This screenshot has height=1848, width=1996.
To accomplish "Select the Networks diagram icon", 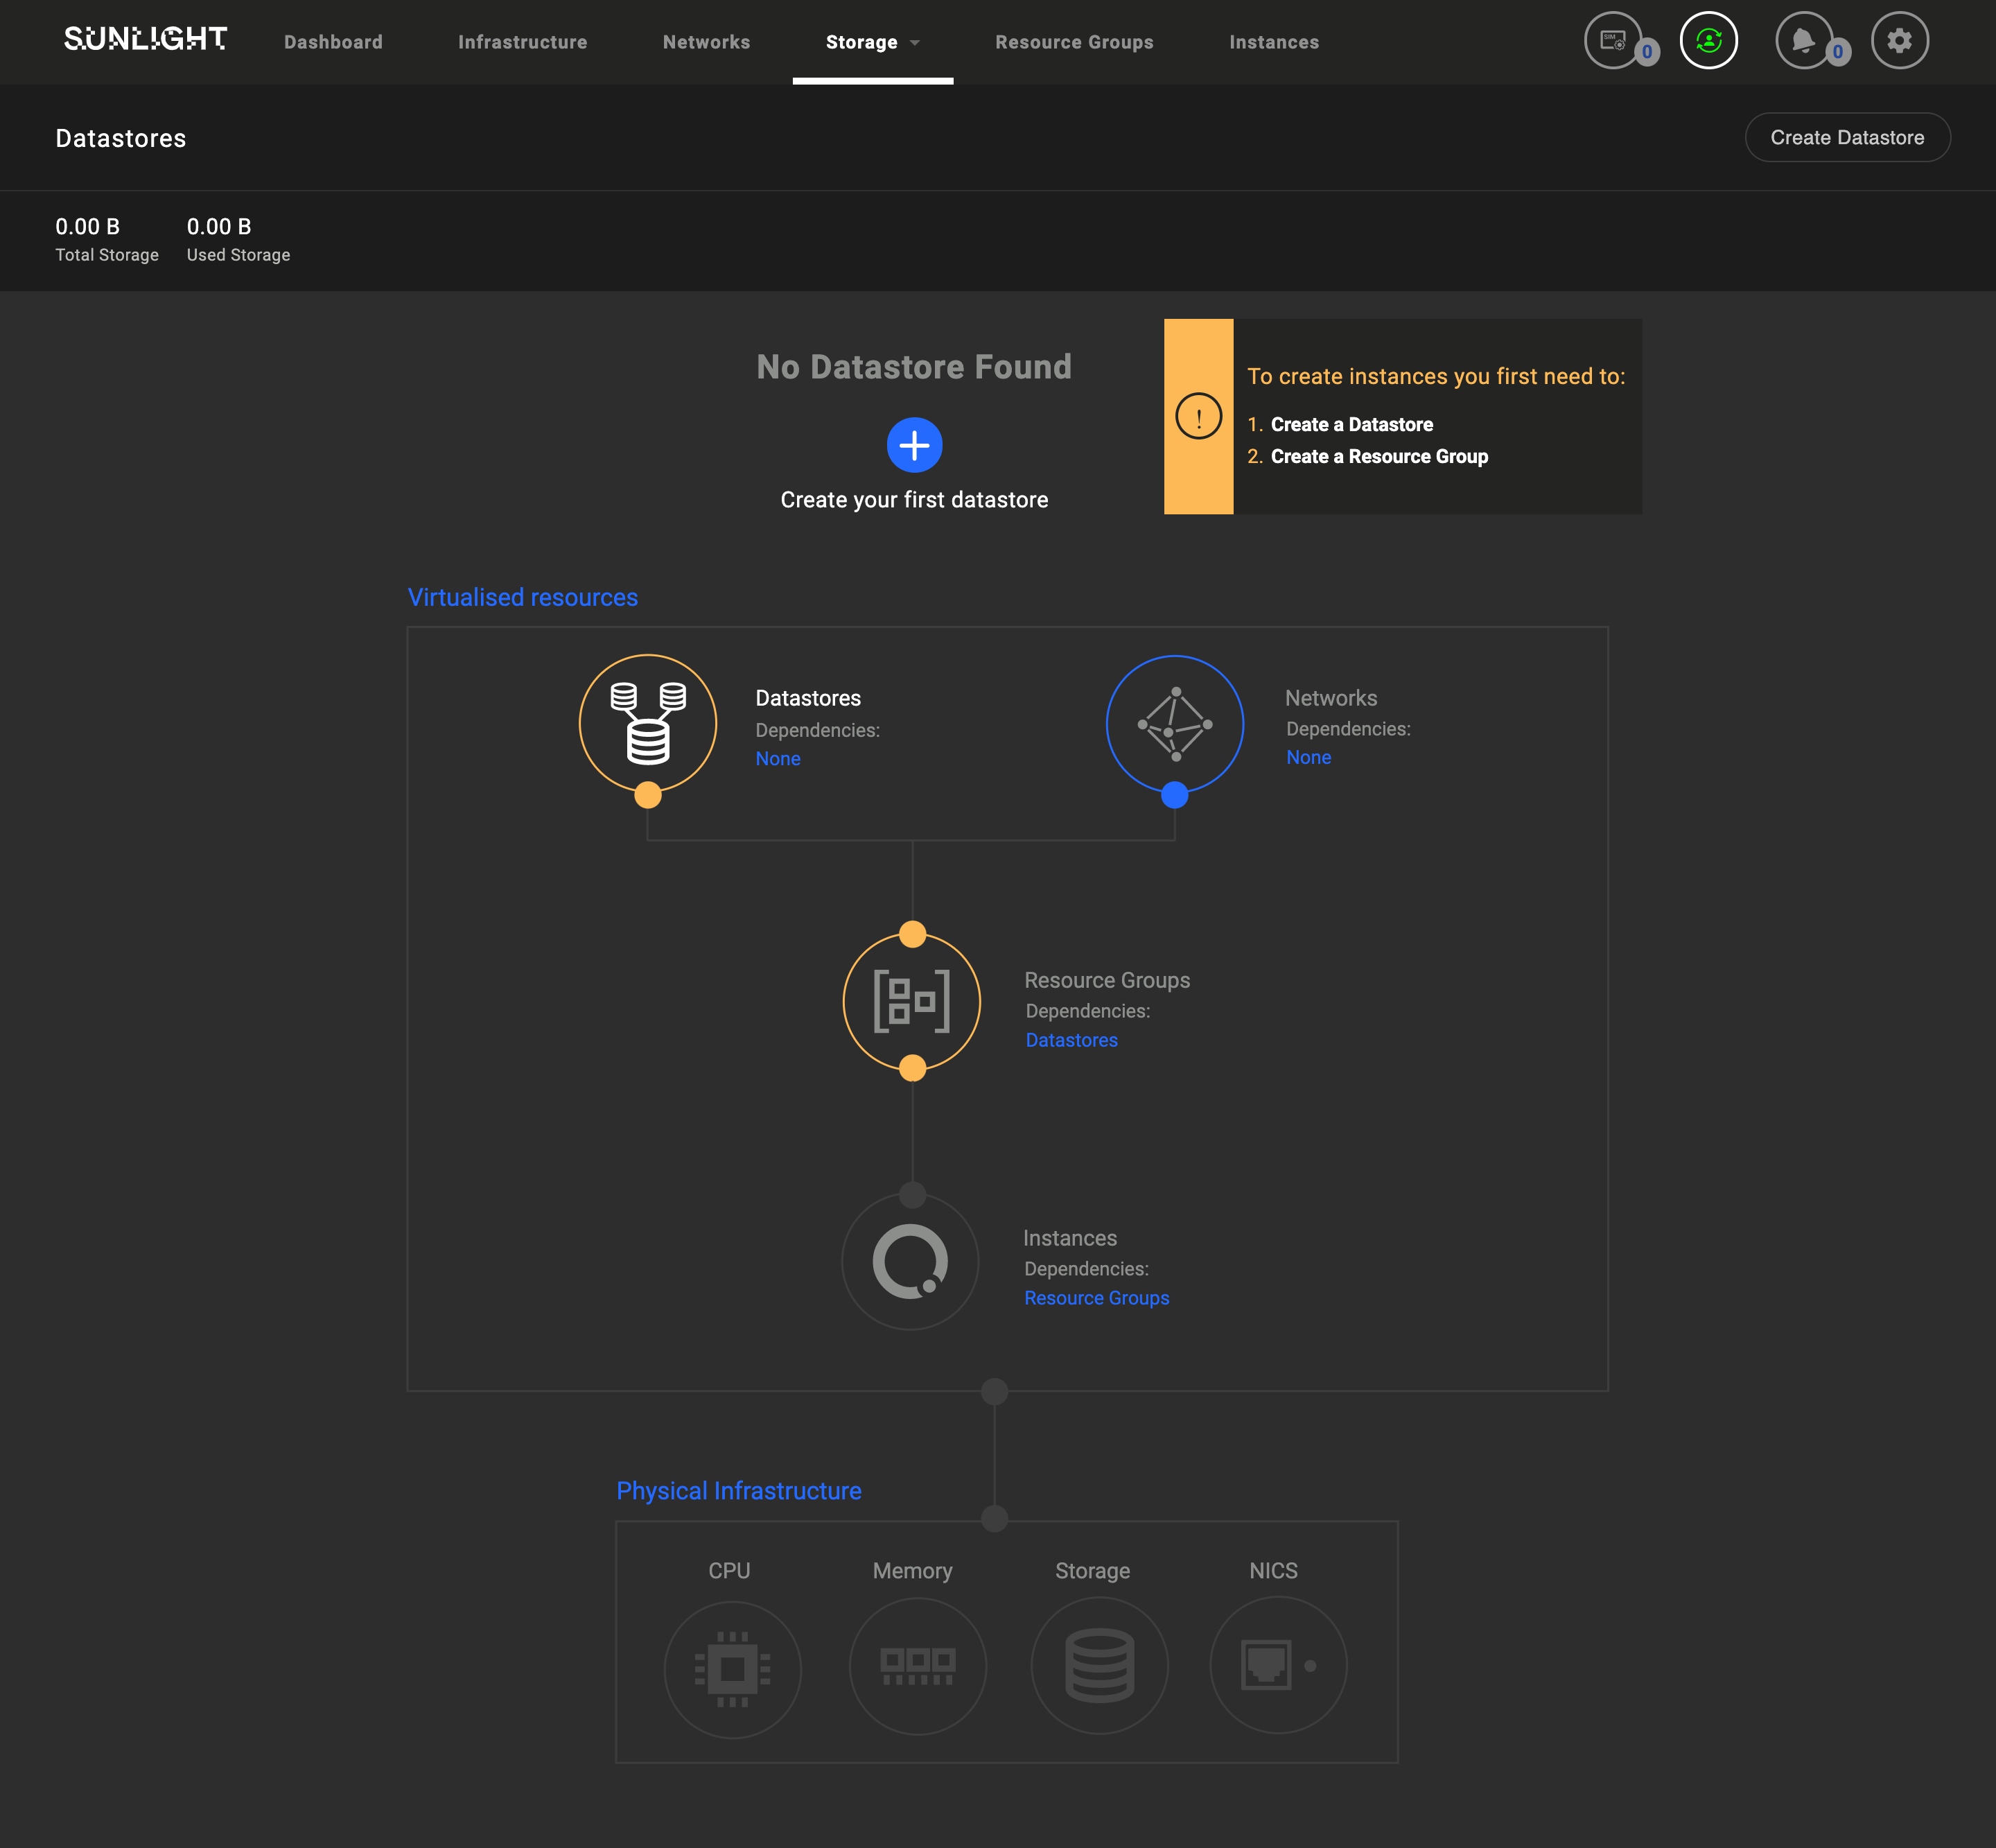I will point(1175,724).
